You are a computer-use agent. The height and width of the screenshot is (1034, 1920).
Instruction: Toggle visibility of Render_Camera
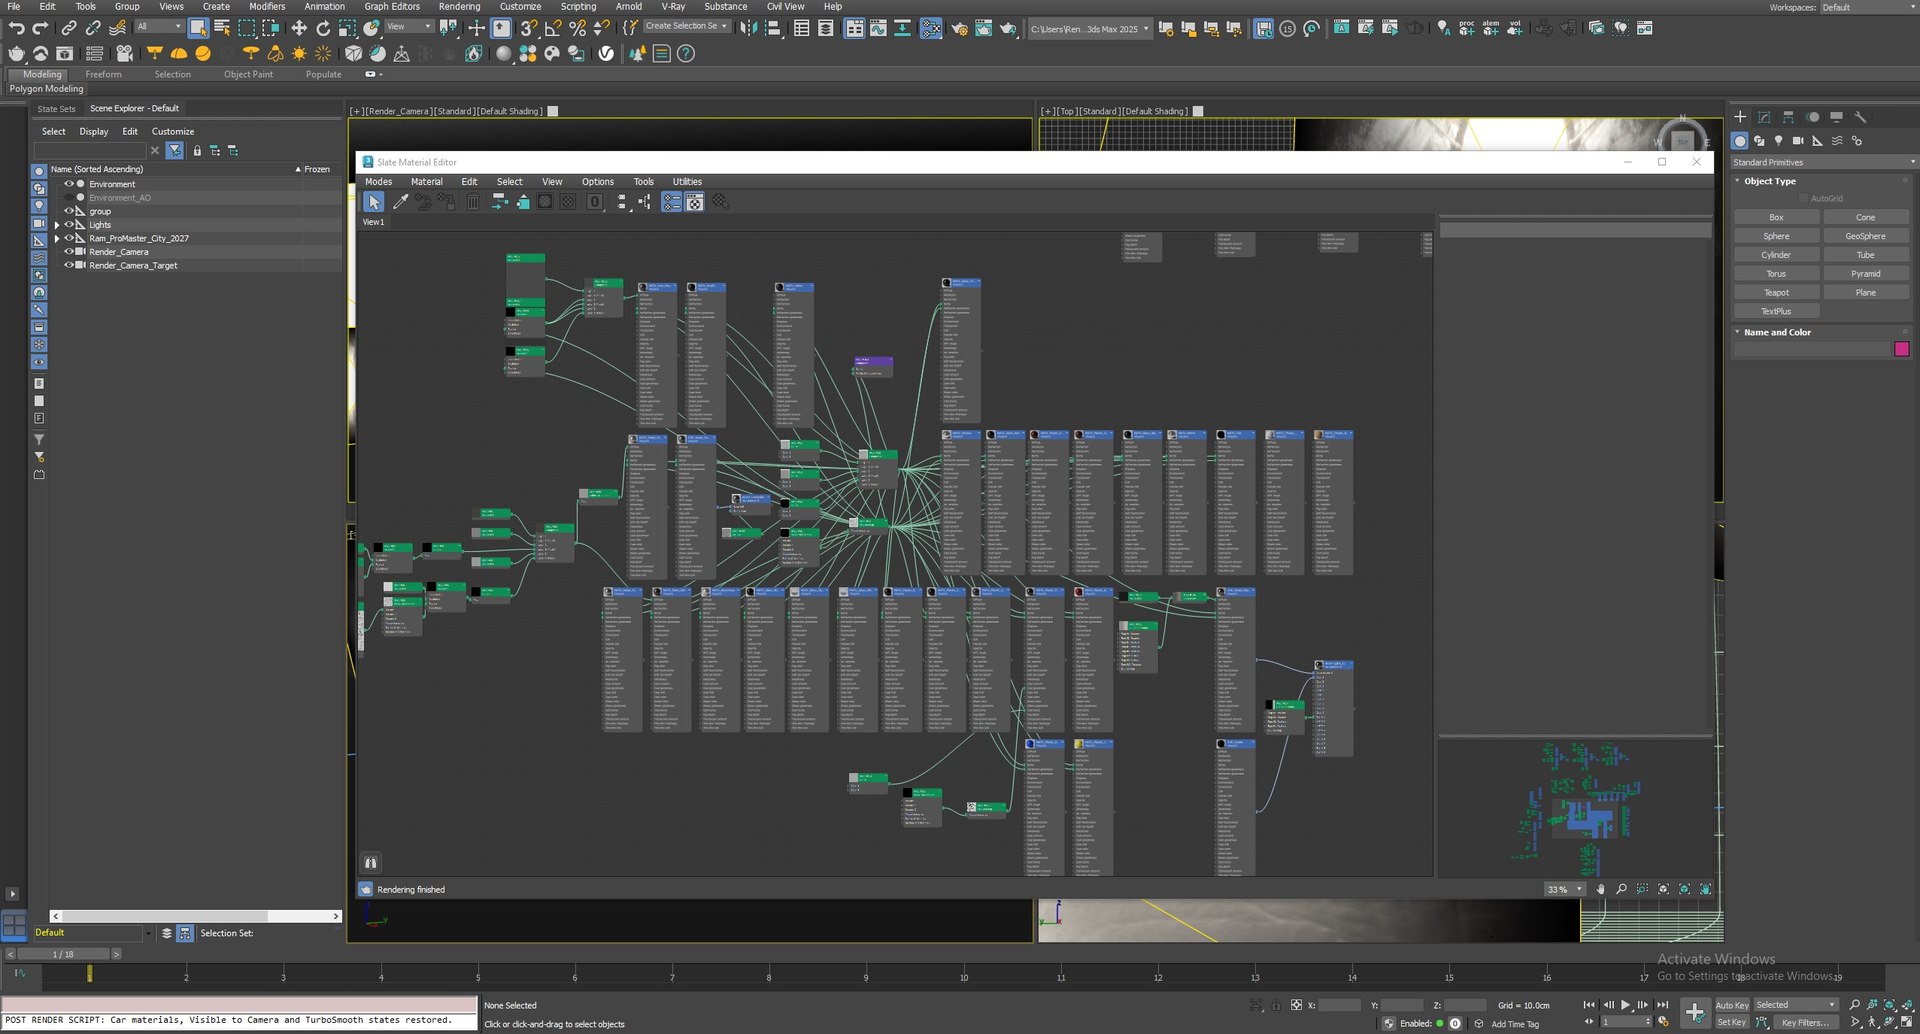pyautogui.click(x=69, y=252)
